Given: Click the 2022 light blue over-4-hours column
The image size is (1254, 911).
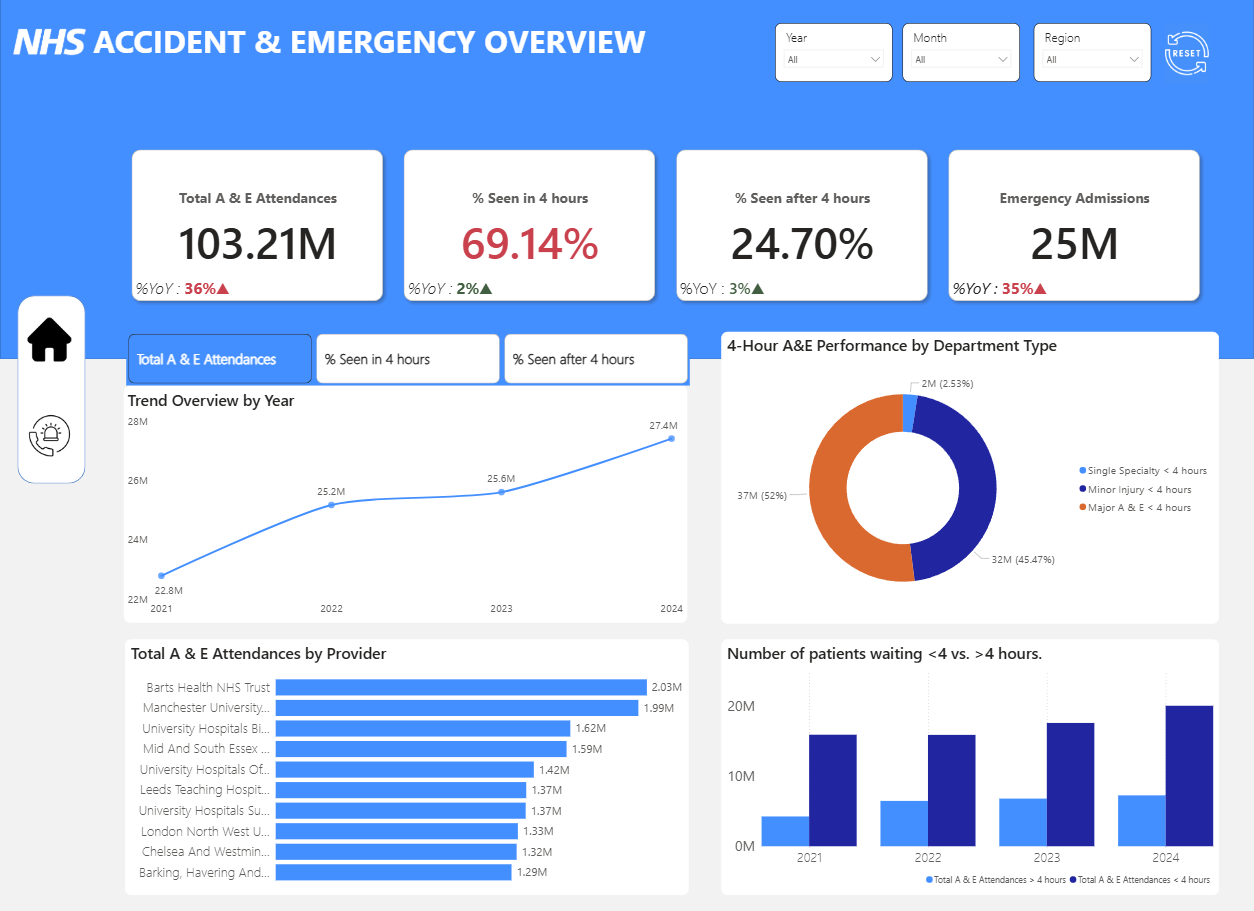Looking at the screenshot, I should point(904,823).
